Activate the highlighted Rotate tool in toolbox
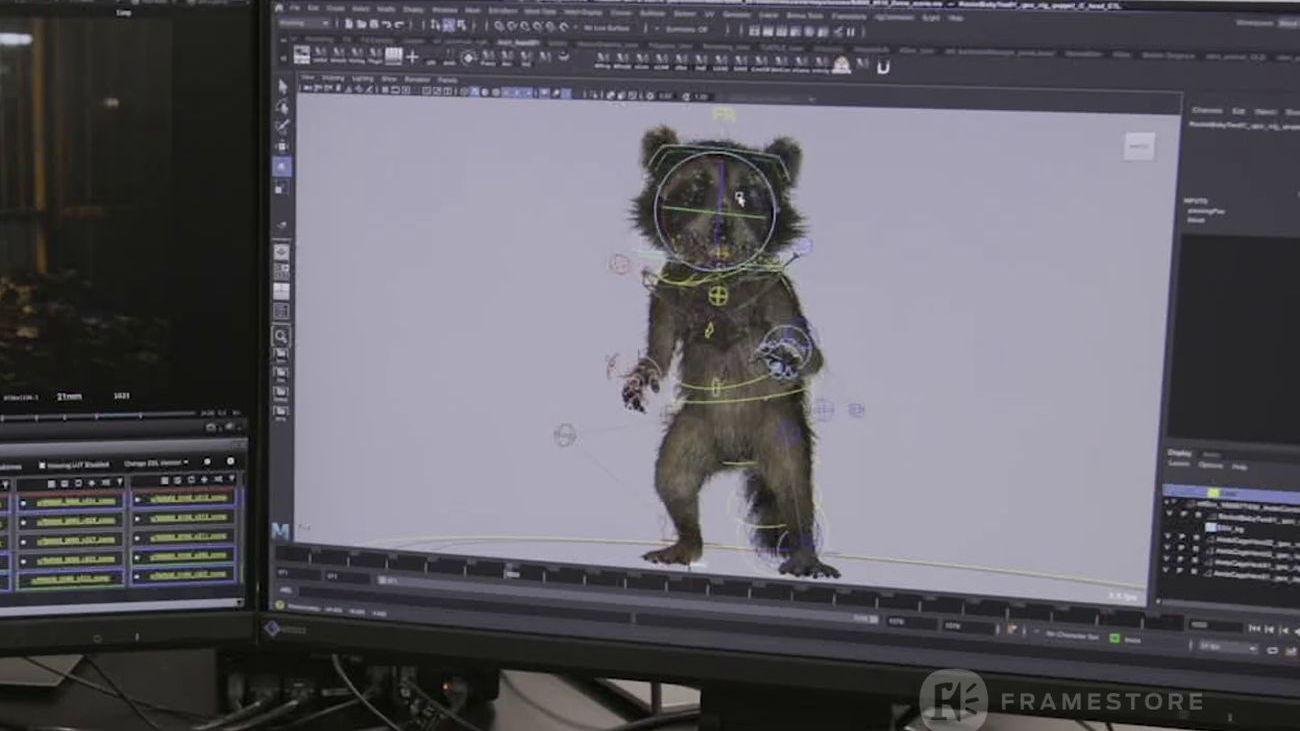 point(282,166)
